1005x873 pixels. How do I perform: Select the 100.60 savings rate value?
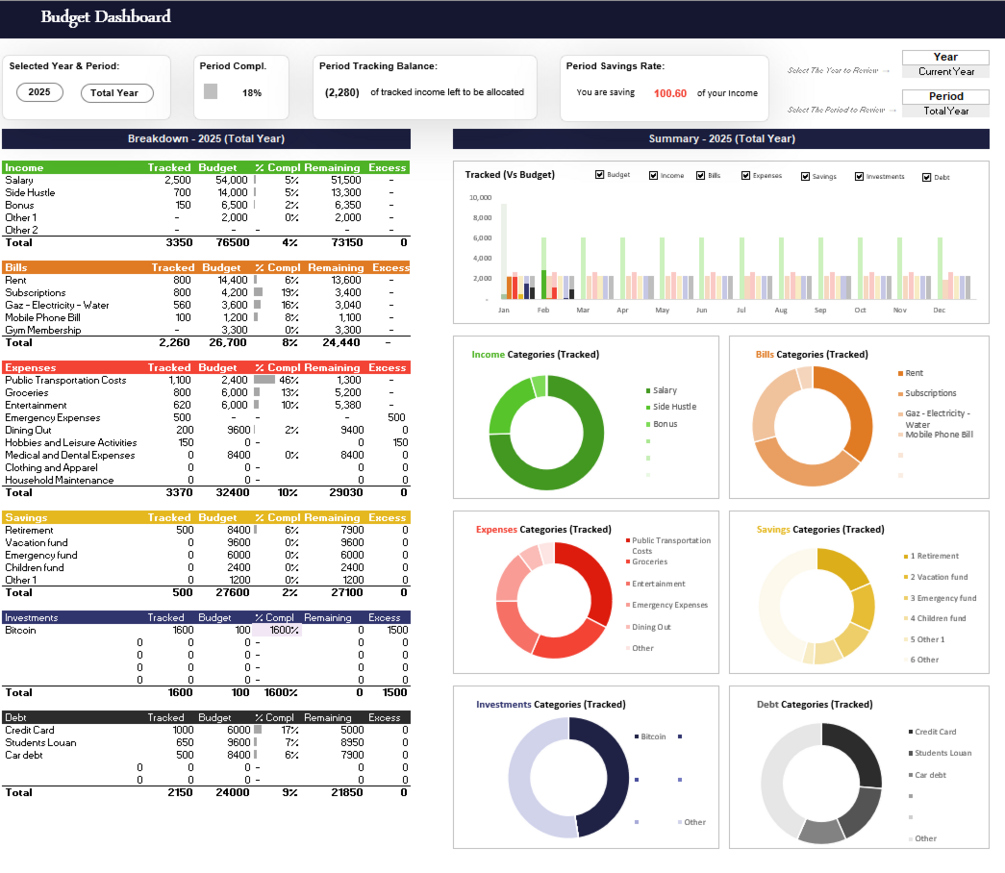pyautogui.click(x=670, y=94)
